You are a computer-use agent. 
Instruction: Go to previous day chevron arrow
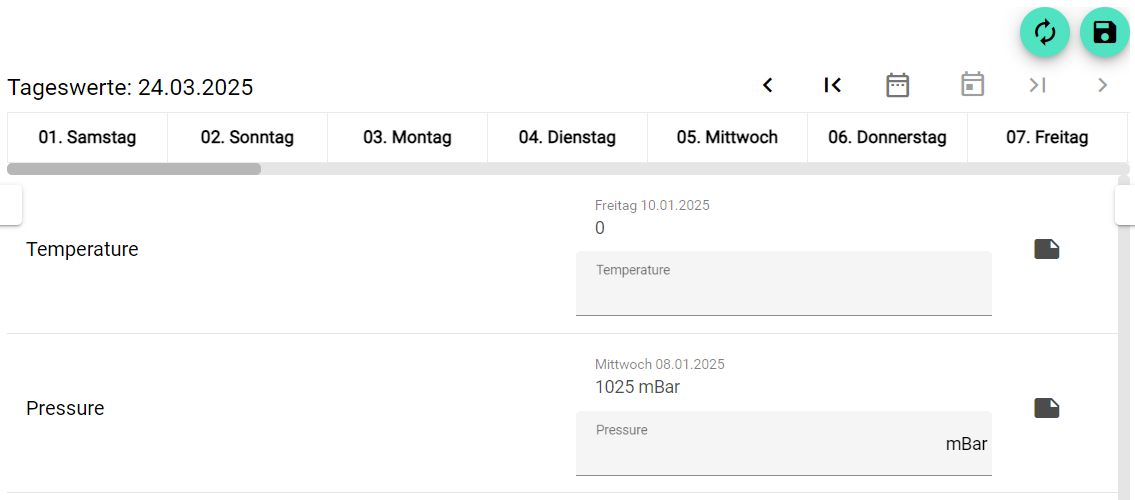click(x=768, y=86)
